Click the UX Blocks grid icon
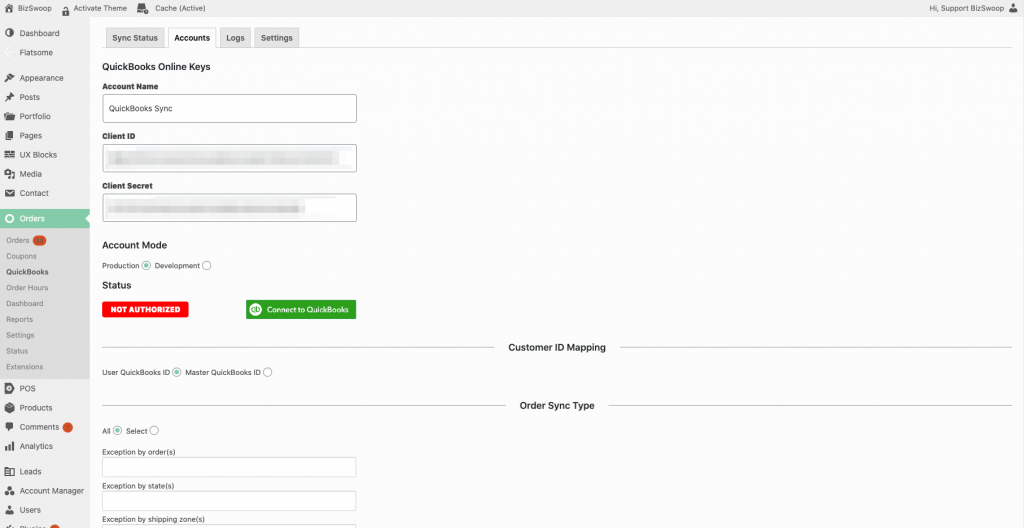Viewport: 1024px width, 528px height. coord(9,155)
